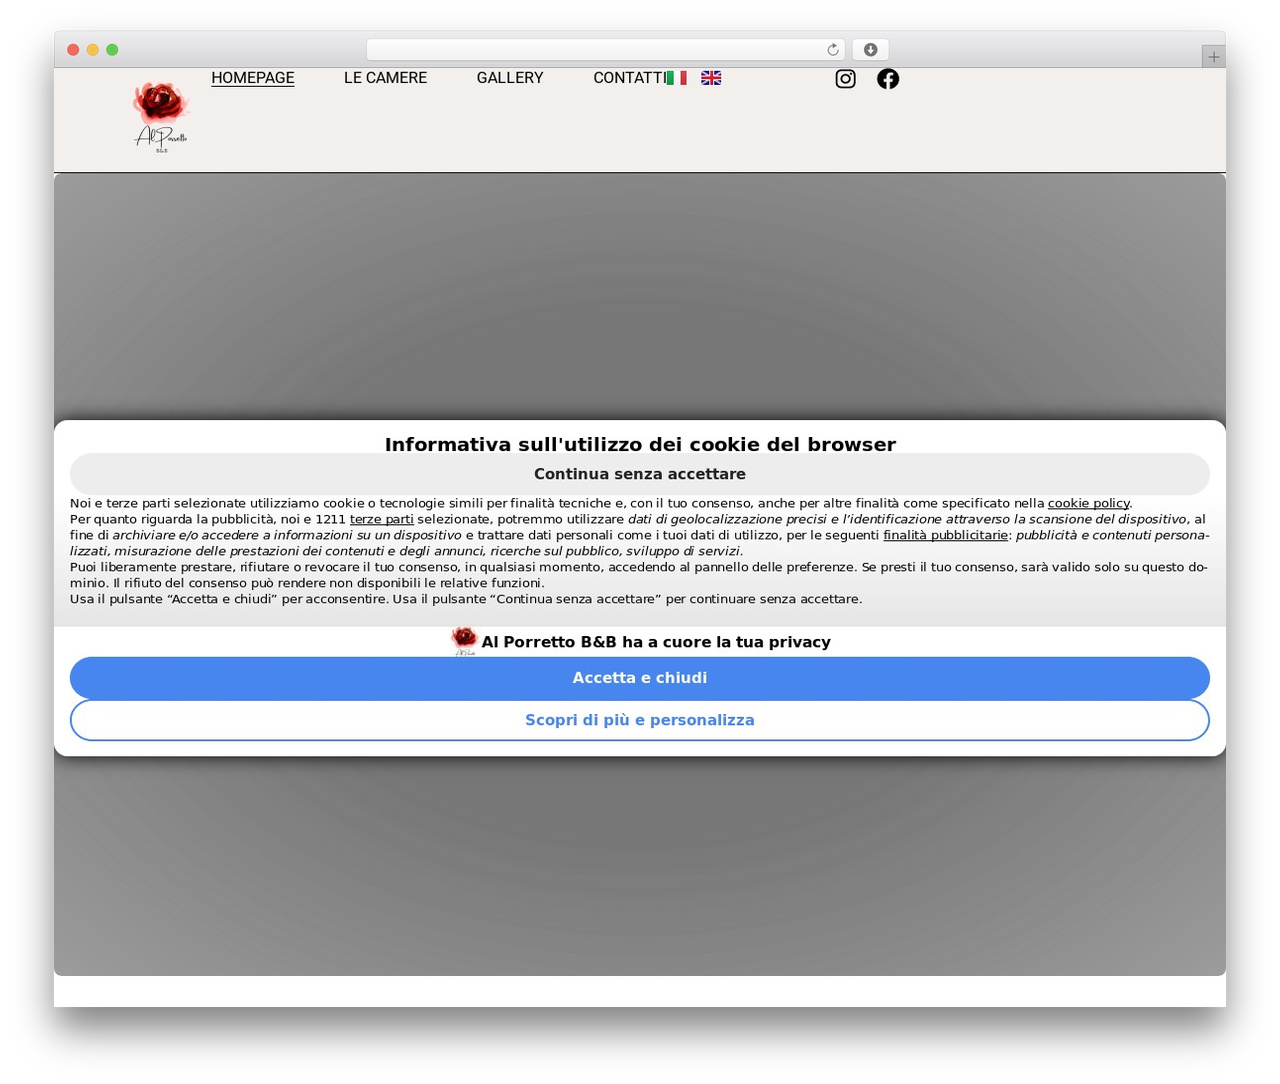1280x1084 pixels.
Task: Switch language with the Italian flag
Action: (x=677, y=78)
